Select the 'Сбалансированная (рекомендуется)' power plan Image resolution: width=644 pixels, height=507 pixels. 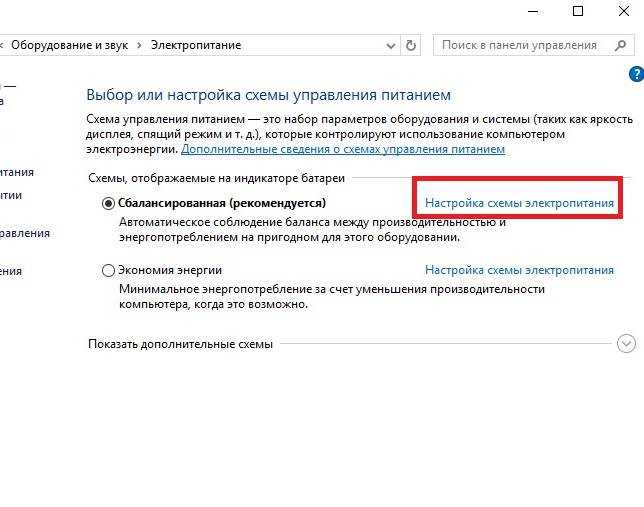(x=108, y=203)
